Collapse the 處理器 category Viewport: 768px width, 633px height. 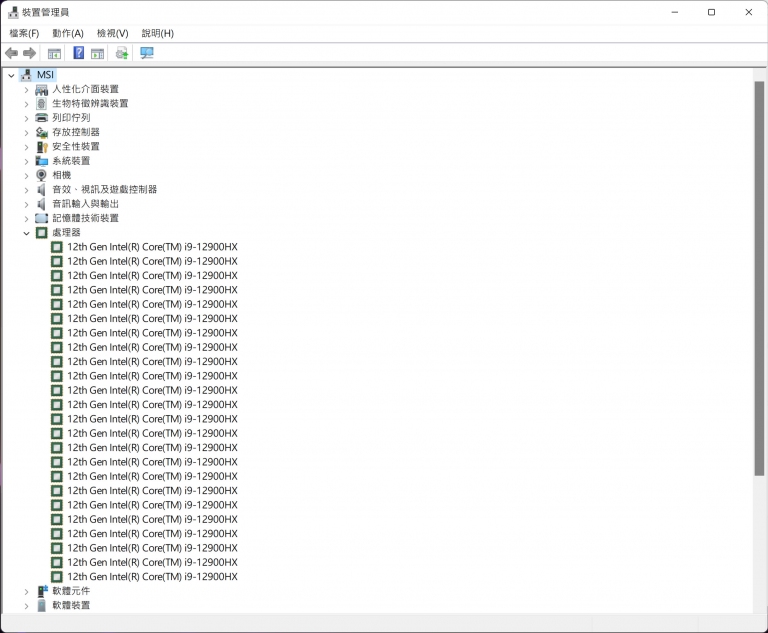[x=27, y=233]
